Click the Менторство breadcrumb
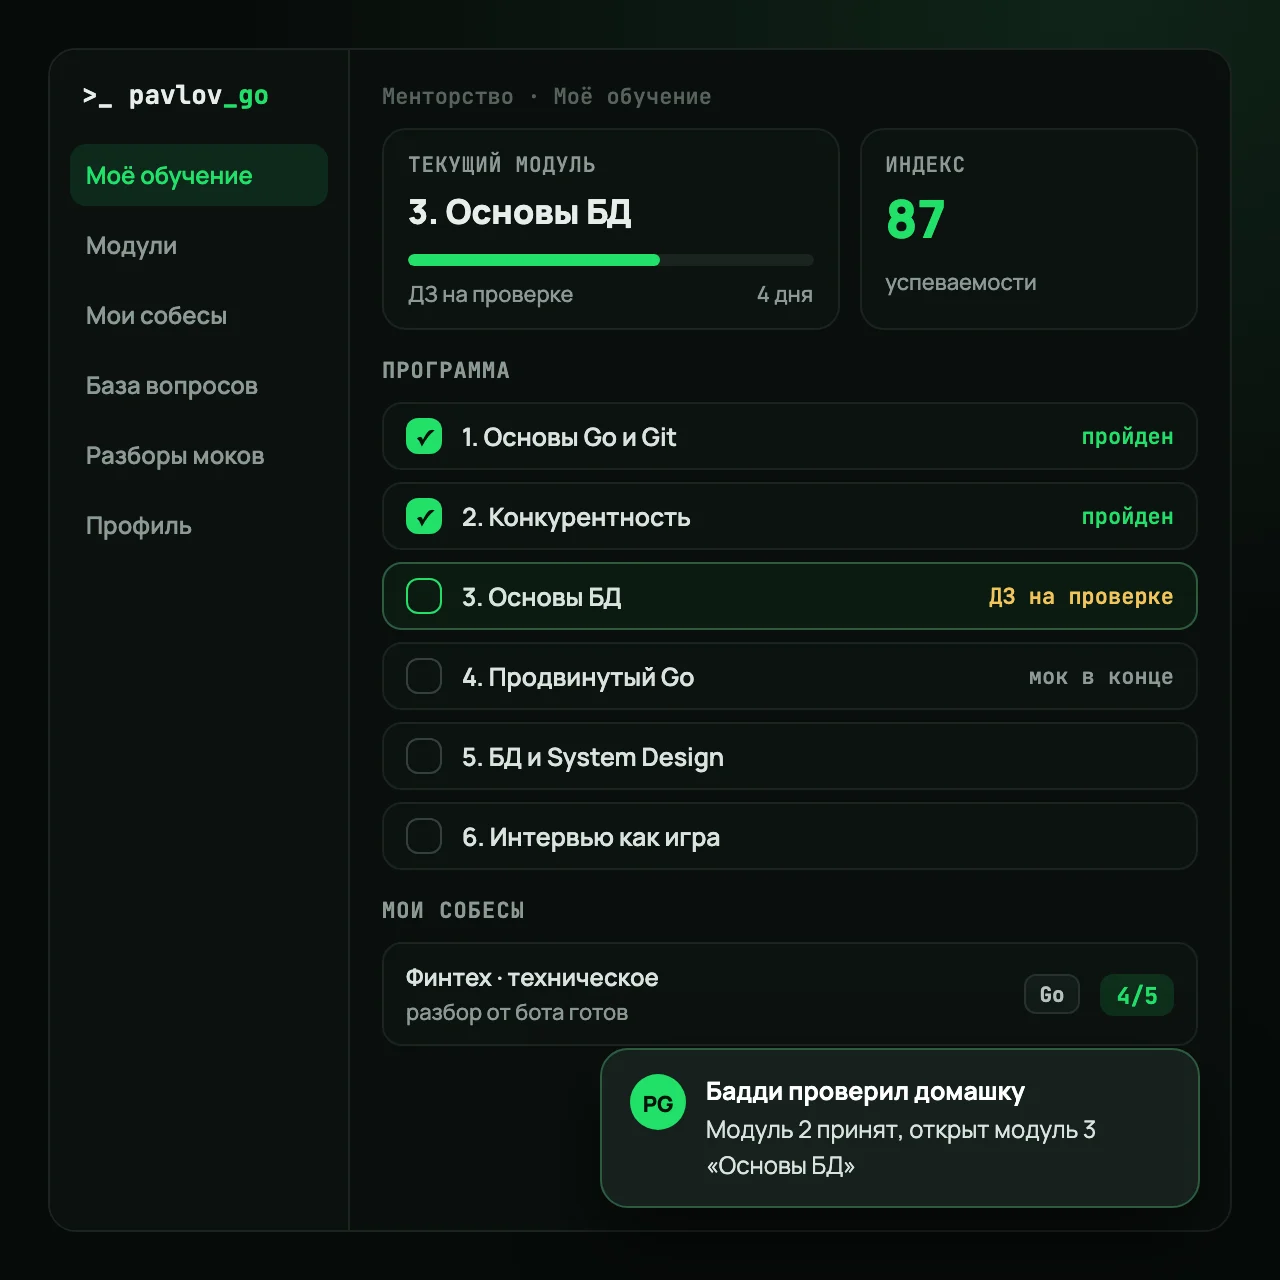This screenshot has width=1280, height=1280. pyautogui.click(x=448, y=97)
